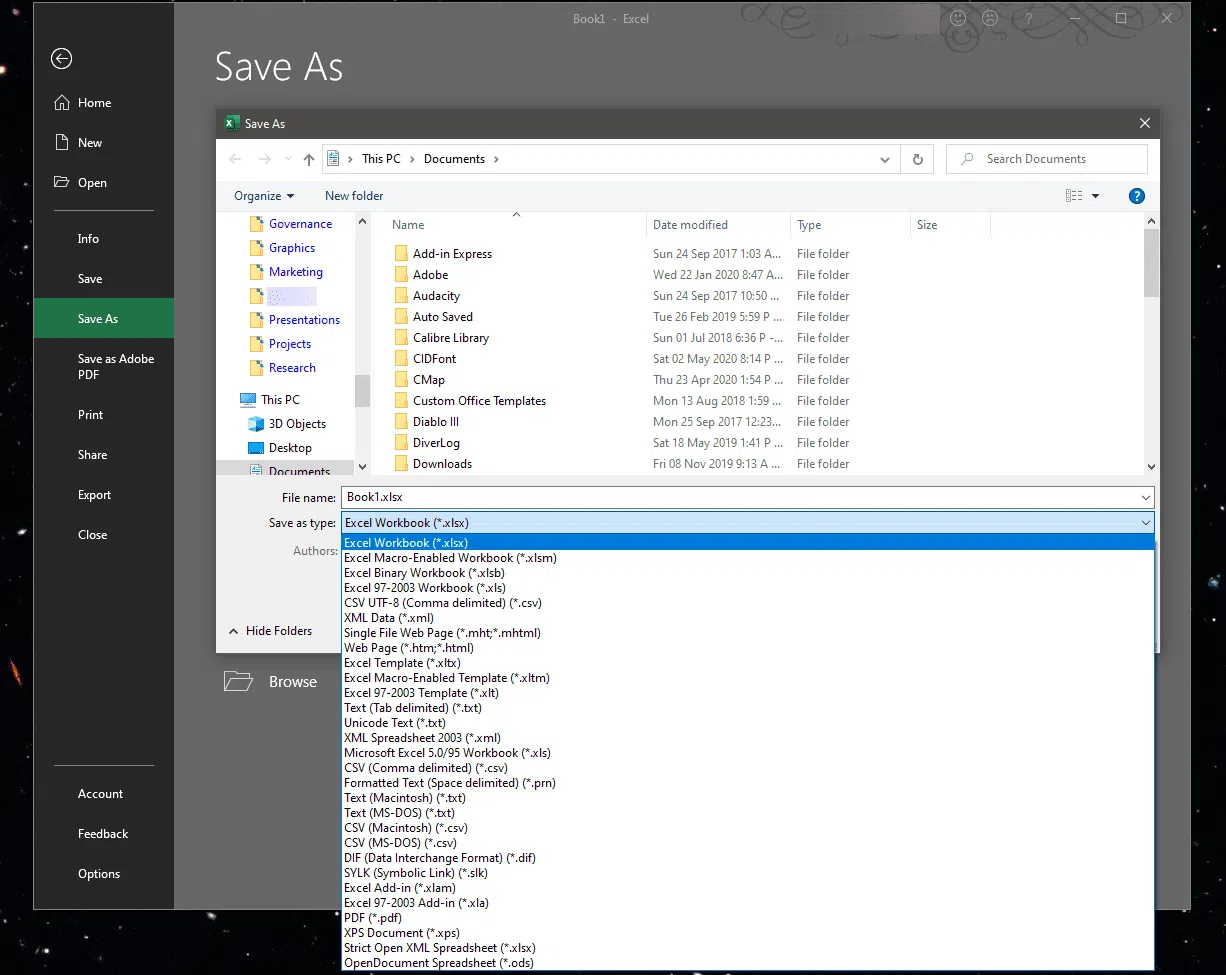Select the 3D Objects tree item
The width and height of the screenshot is (1226, 975).
tap(297, 424)
